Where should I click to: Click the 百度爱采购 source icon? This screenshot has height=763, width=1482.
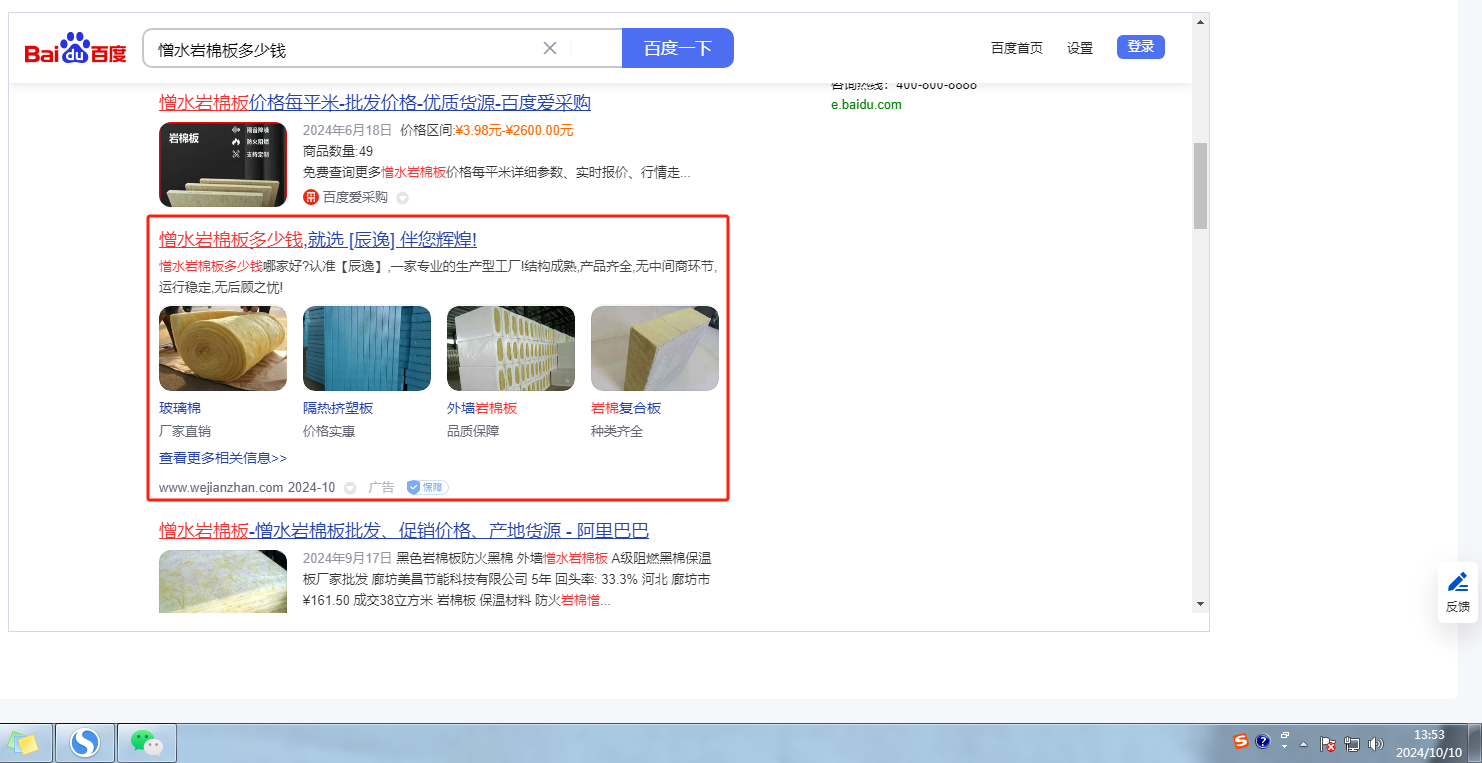(x=311, y=197)
